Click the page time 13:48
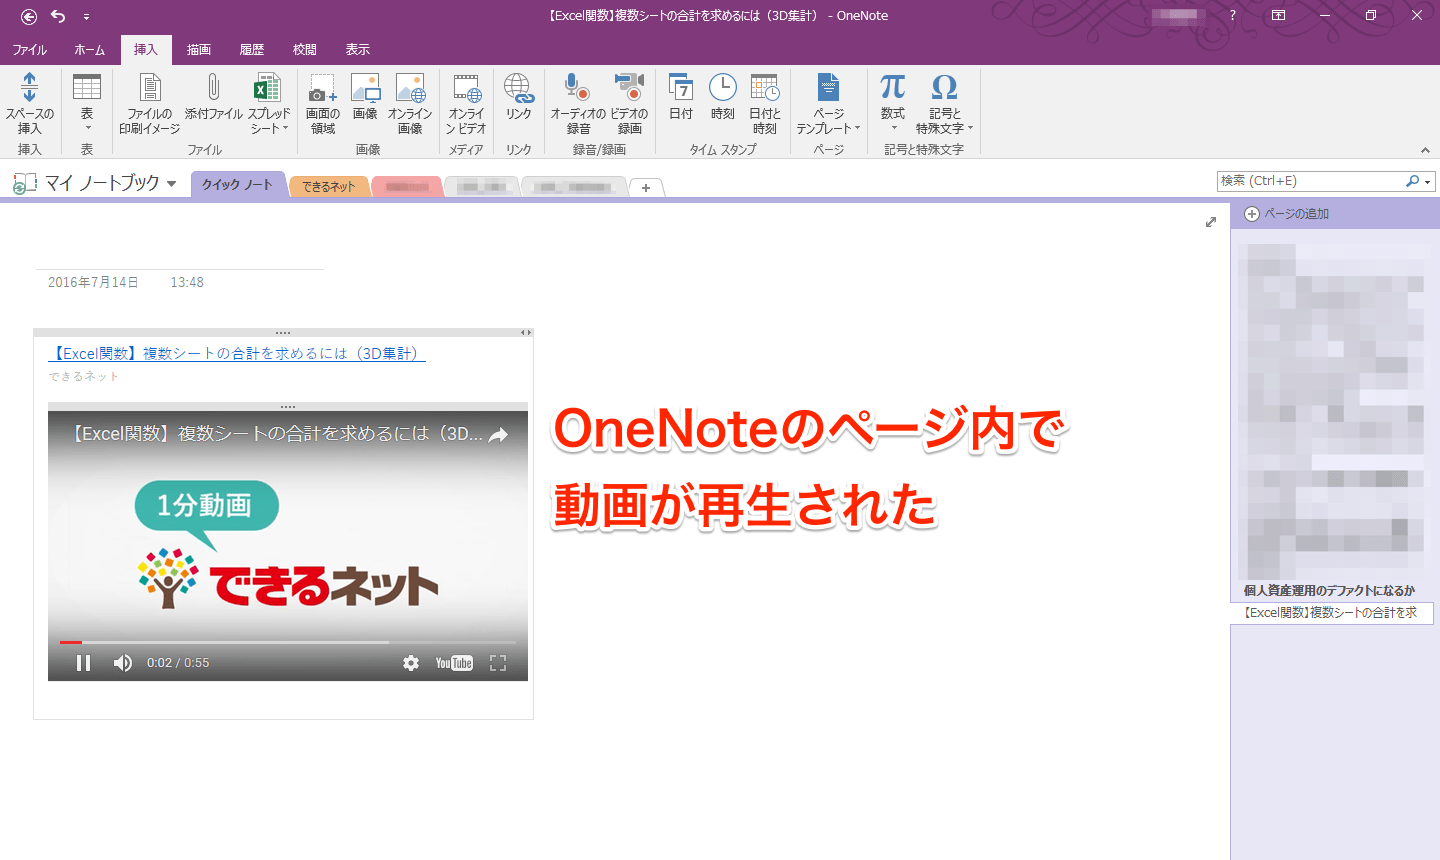The image size is (1440, 860). (187, 282)
